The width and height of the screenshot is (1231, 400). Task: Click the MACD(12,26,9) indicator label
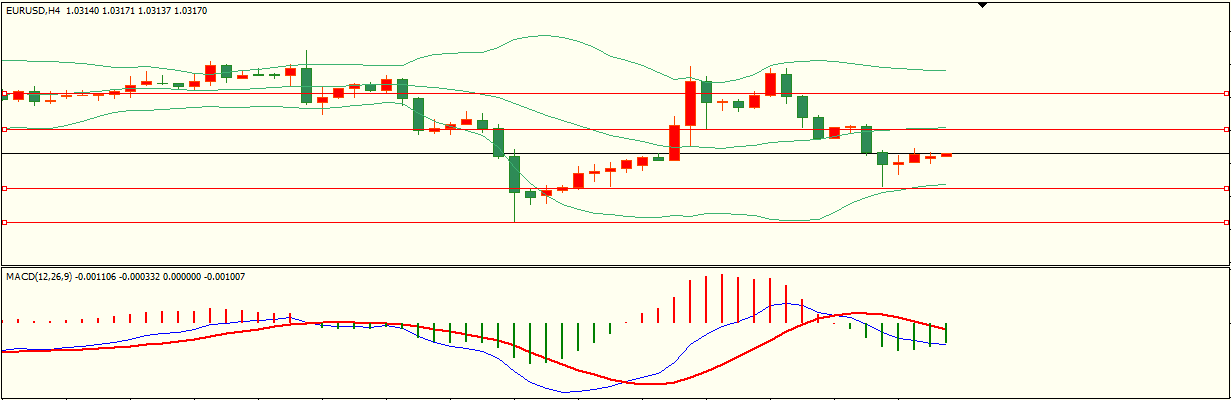41,276
